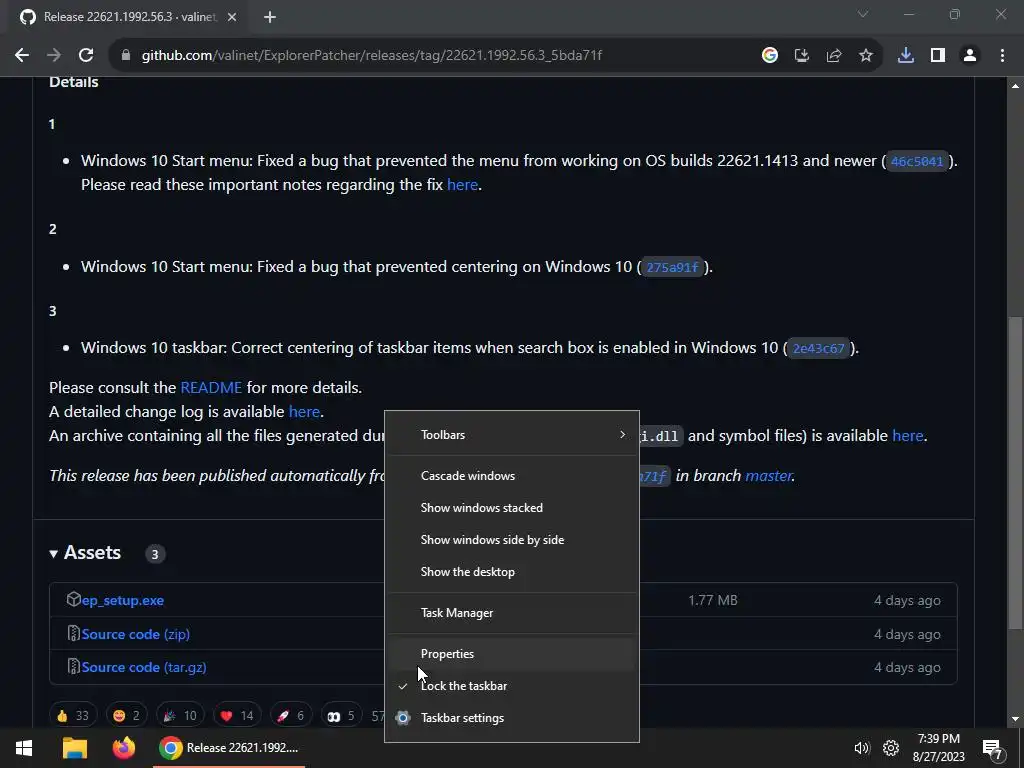Select Cascade windows from context menu

coord(511,476)
